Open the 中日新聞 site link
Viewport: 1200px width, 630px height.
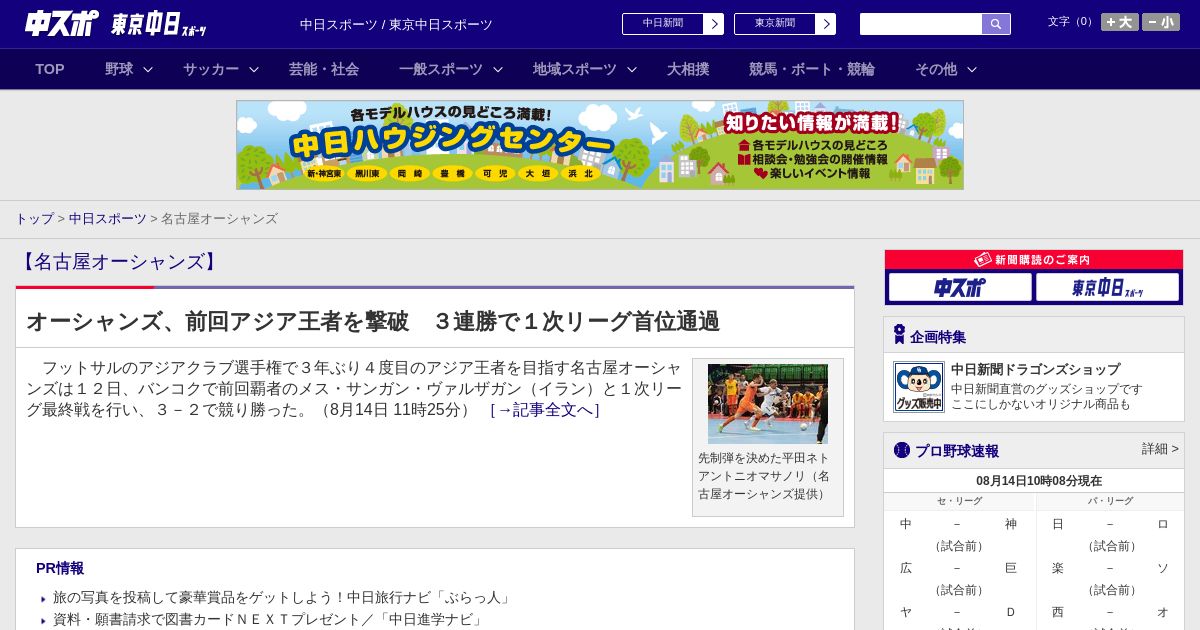point(663,24)
